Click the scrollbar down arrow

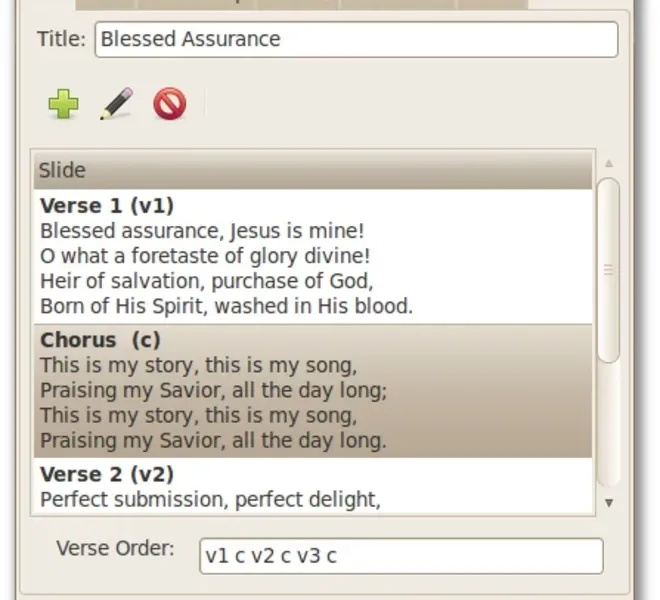[x=609, y=502]
